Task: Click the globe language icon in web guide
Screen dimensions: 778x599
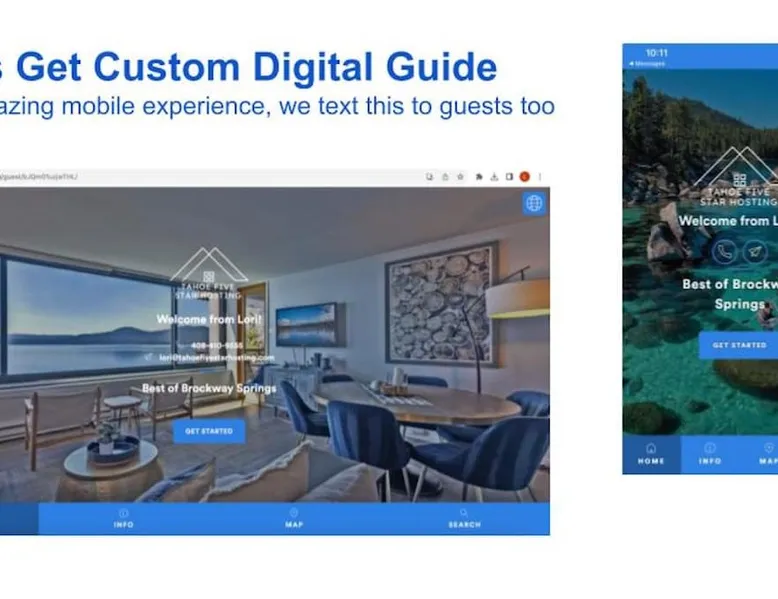Action: click(534, 203)
